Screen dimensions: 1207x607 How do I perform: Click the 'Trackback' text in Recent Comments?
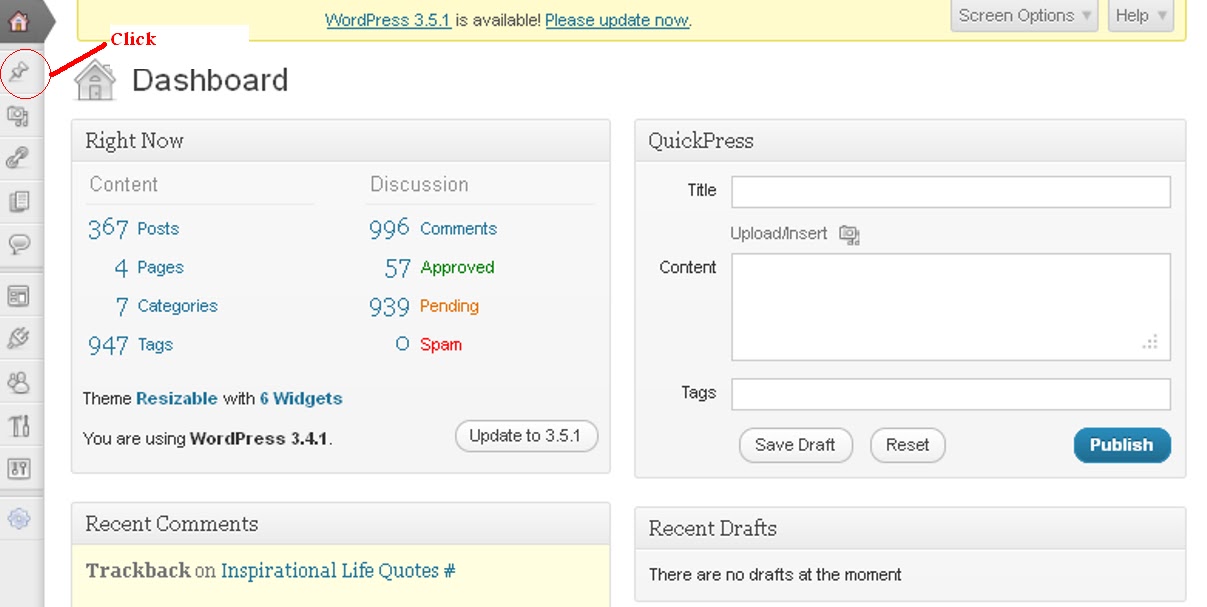[138, 571]
